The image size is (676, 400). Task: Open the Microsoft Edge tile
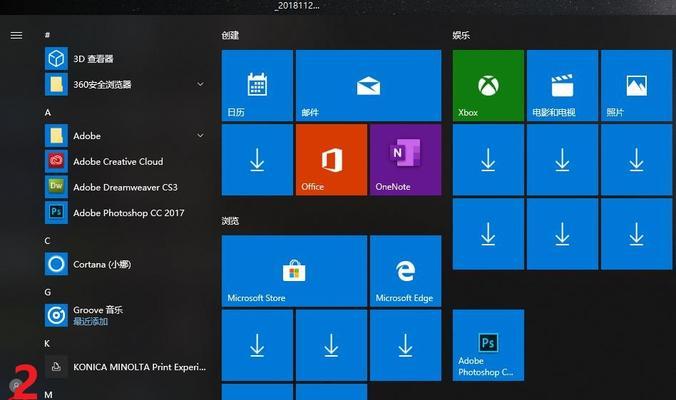tap(406, 271)
